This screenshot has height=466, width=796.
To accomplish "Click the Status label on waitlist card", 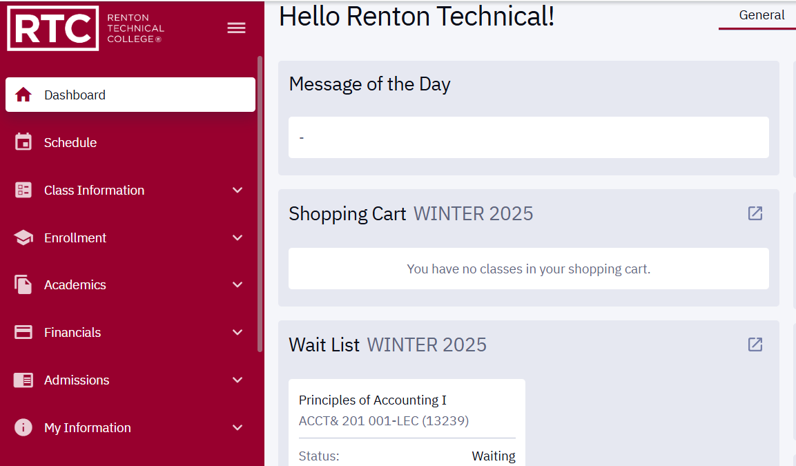I will 319,456.
